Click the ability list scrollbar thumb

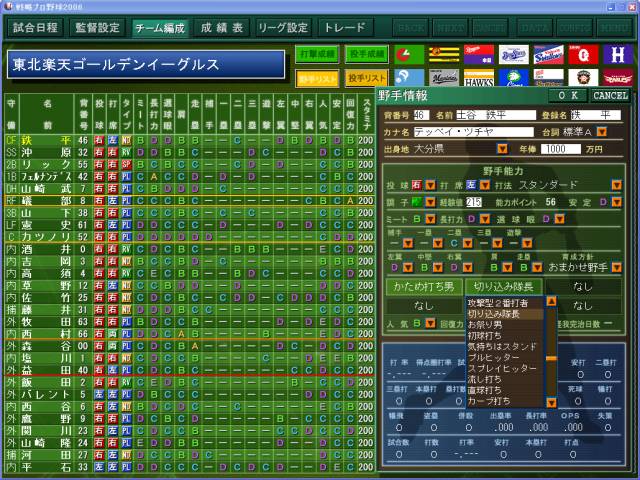(x=551, y=358)
